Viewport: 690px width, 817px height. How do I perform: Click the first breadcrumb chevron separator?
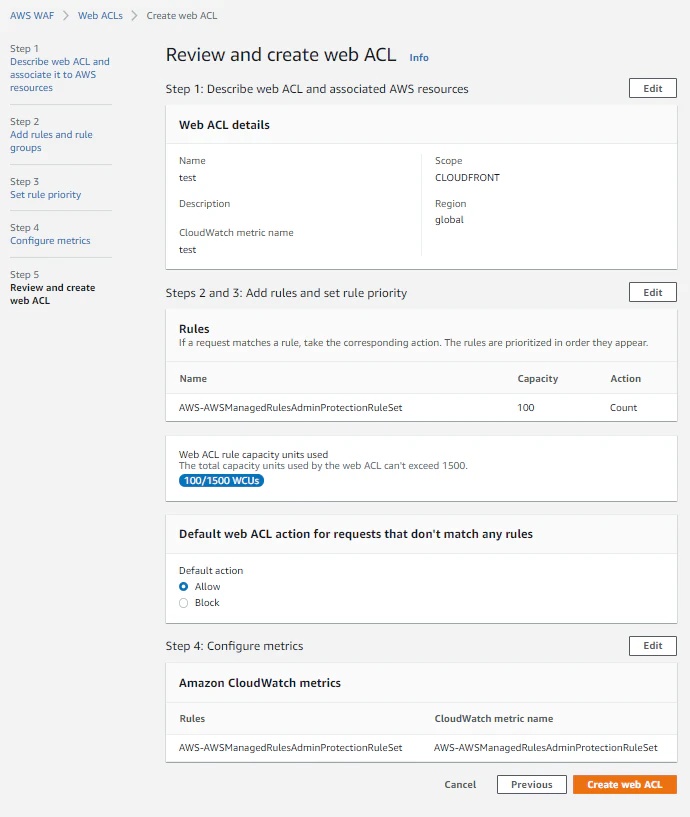(66, 16)
